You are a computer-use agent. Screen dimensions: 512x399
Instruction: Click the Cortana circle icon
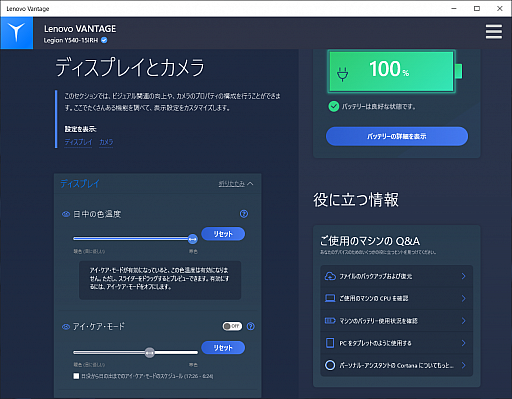pyautogui.click(x=330, y=365)
